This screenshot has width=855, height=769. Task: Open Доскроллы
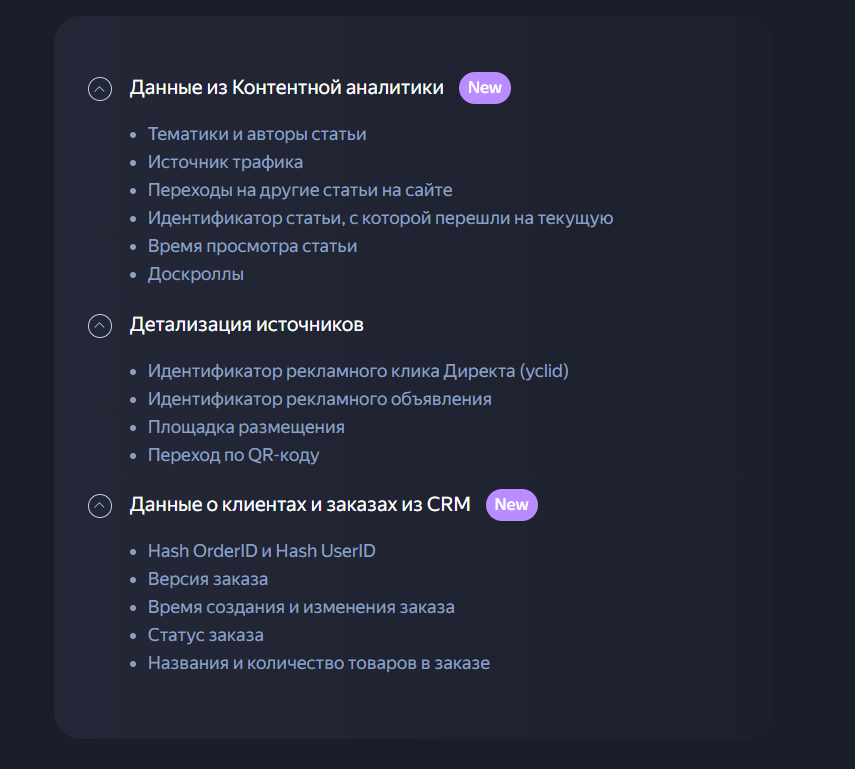click(x=194, y=273)
